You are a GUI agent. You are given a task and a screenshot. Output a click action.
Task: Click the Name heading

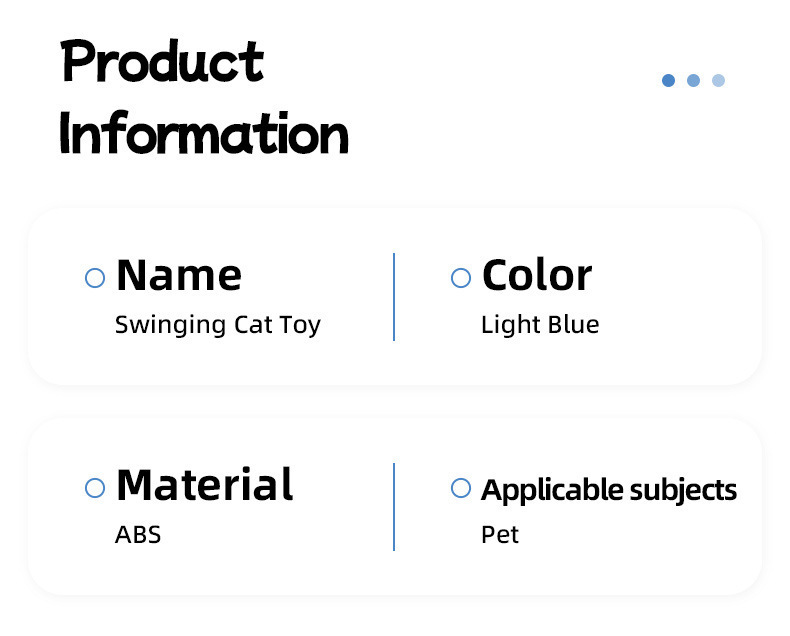click(179, 276)
